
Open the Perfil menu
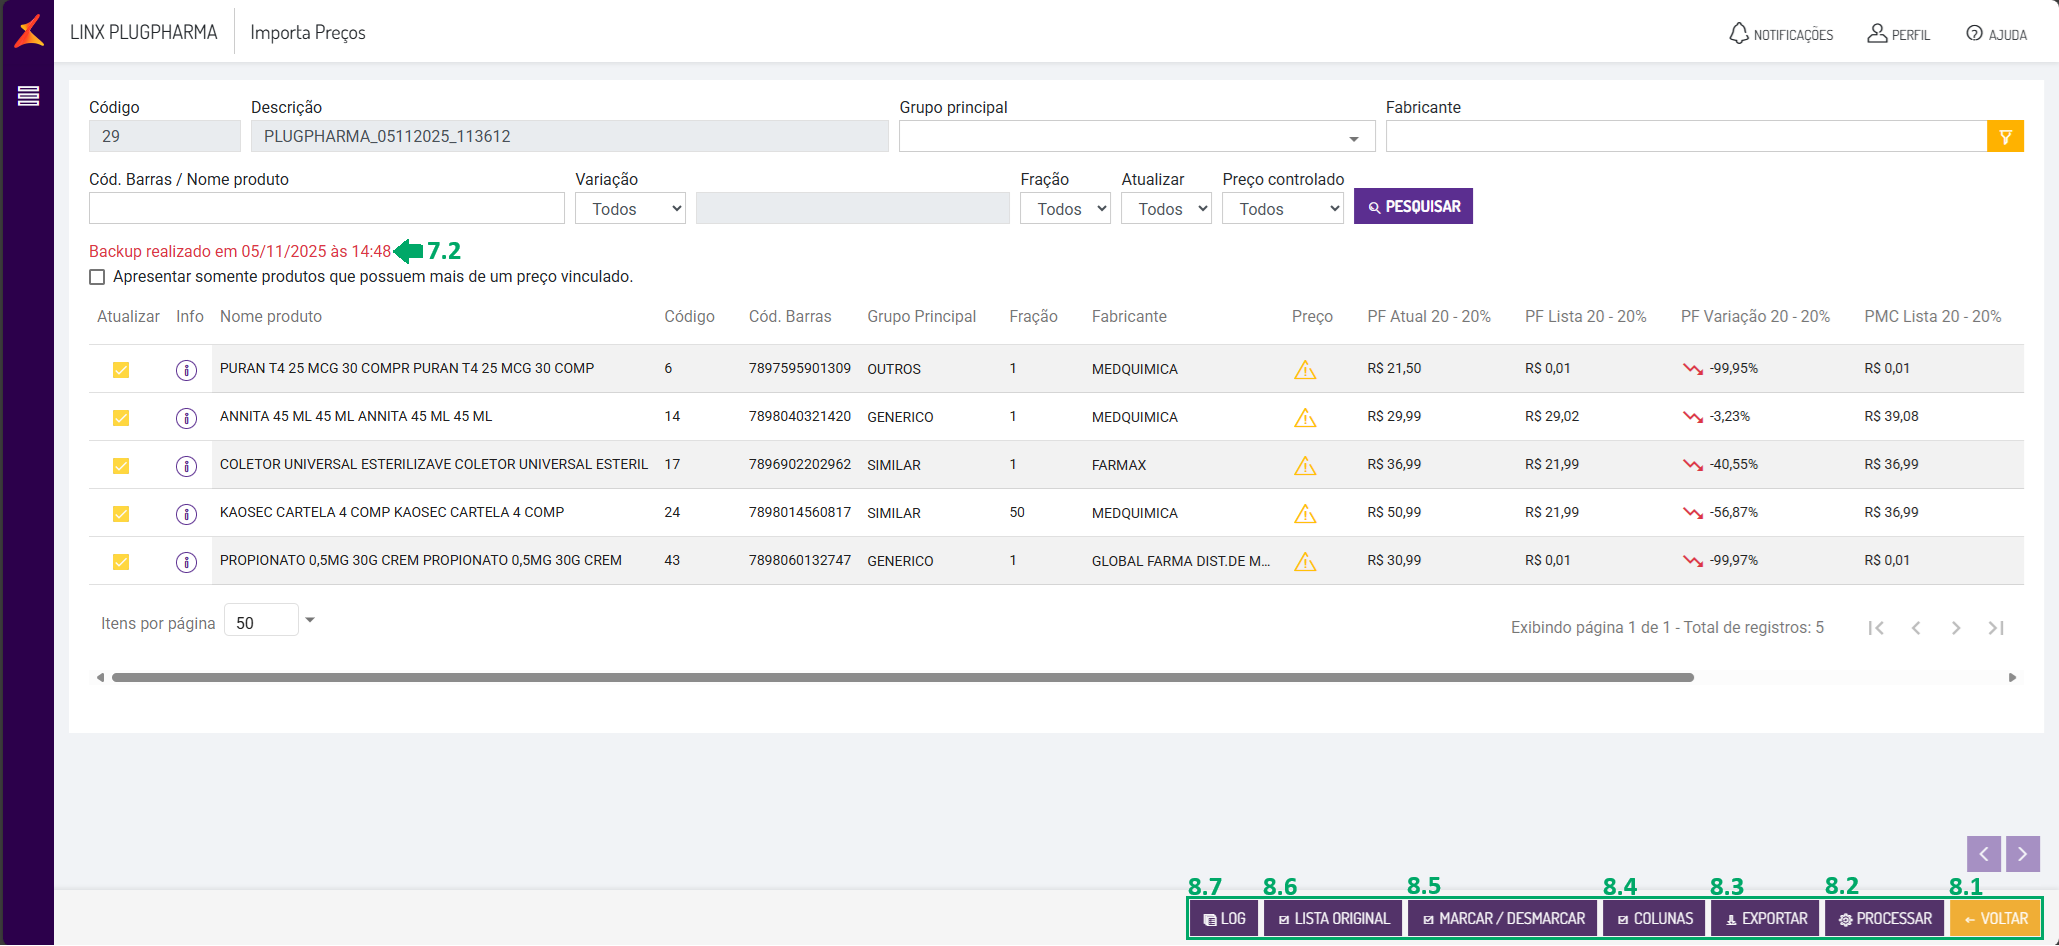[x=1898, y=34]
